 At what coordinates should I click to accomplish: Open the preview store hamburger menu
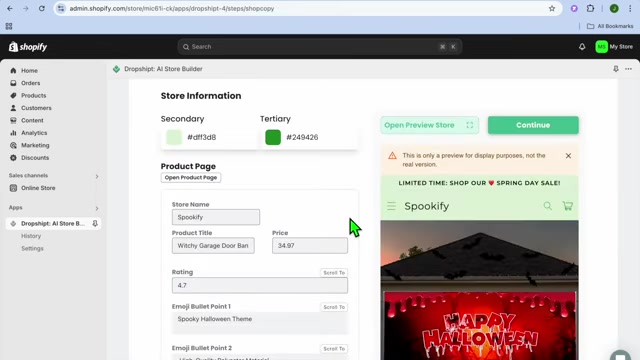pyautogui.click(x=391, y=206)
